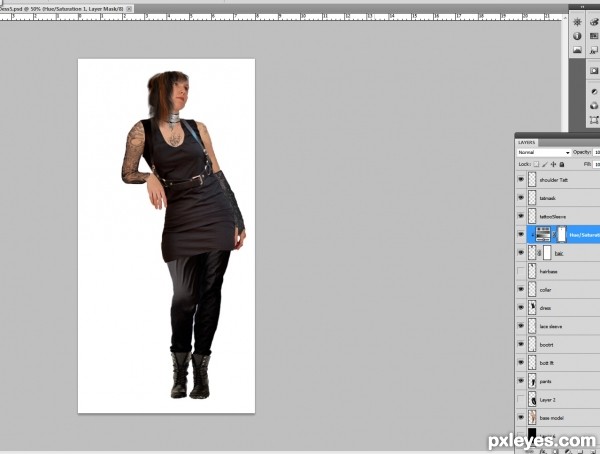This screenshot has height=454, width=600.
Task: Open the Histogram panel icon
Action: 577,50
